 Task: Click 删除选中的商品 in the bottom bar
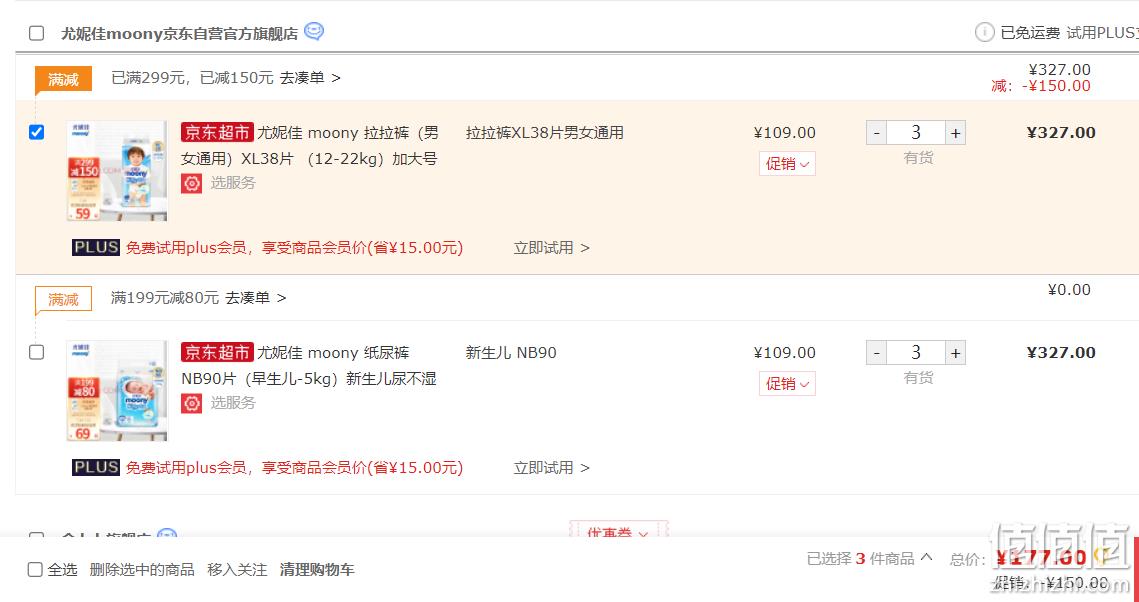click(x=142, y=569)
